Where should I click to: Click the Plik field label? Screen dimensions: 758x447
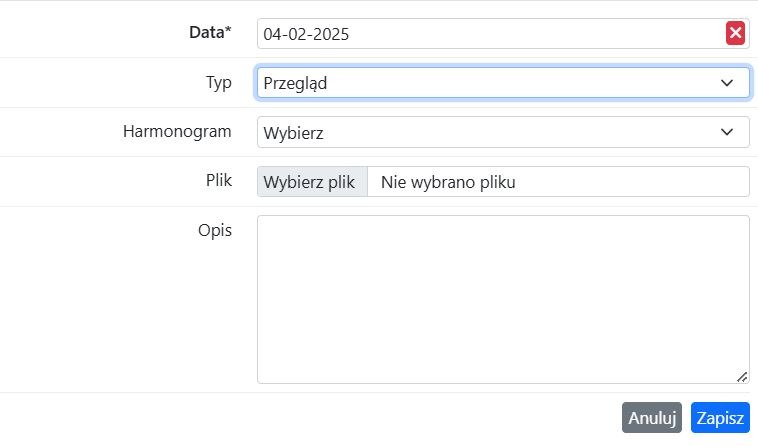pyautogui.click(x=219, y=180)
